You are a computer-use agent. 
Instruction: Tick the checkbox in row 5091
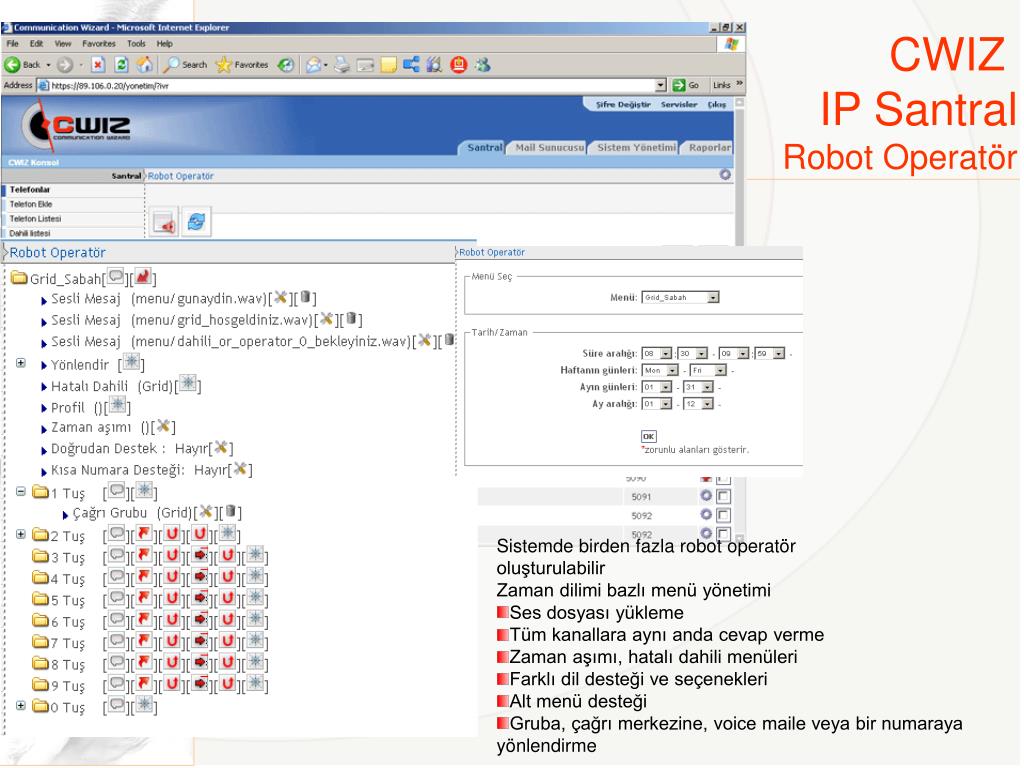pos(723,496)
